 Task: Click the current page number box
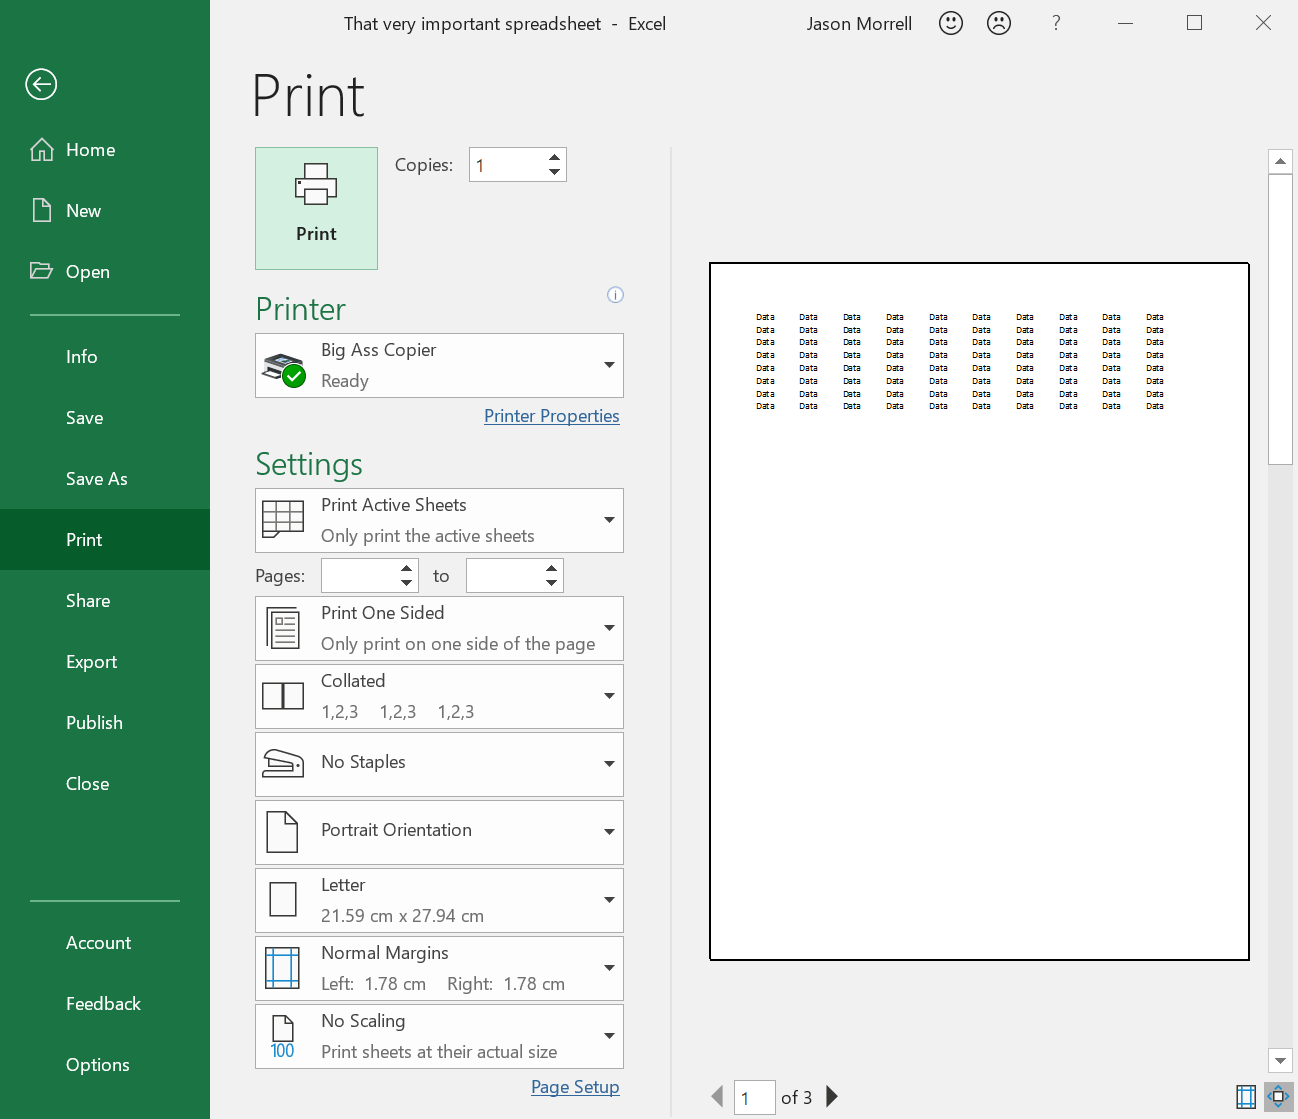755,1098
